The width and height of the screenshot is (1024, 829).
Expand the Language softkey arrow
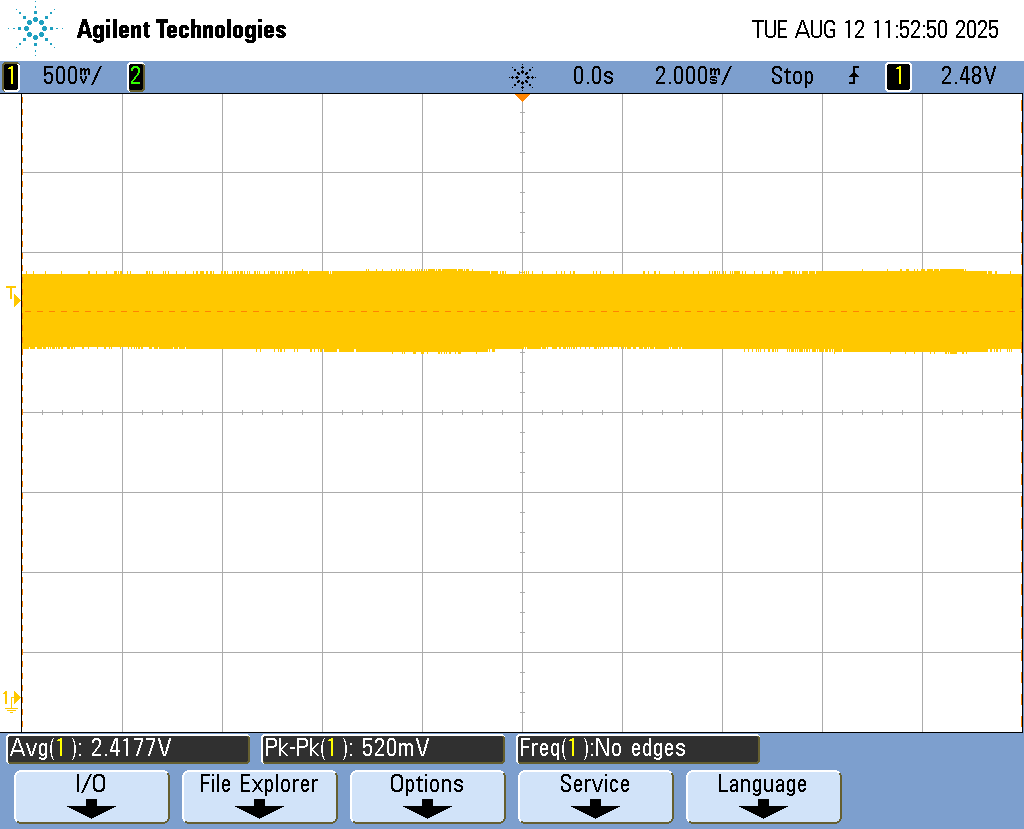click(763, 810)
